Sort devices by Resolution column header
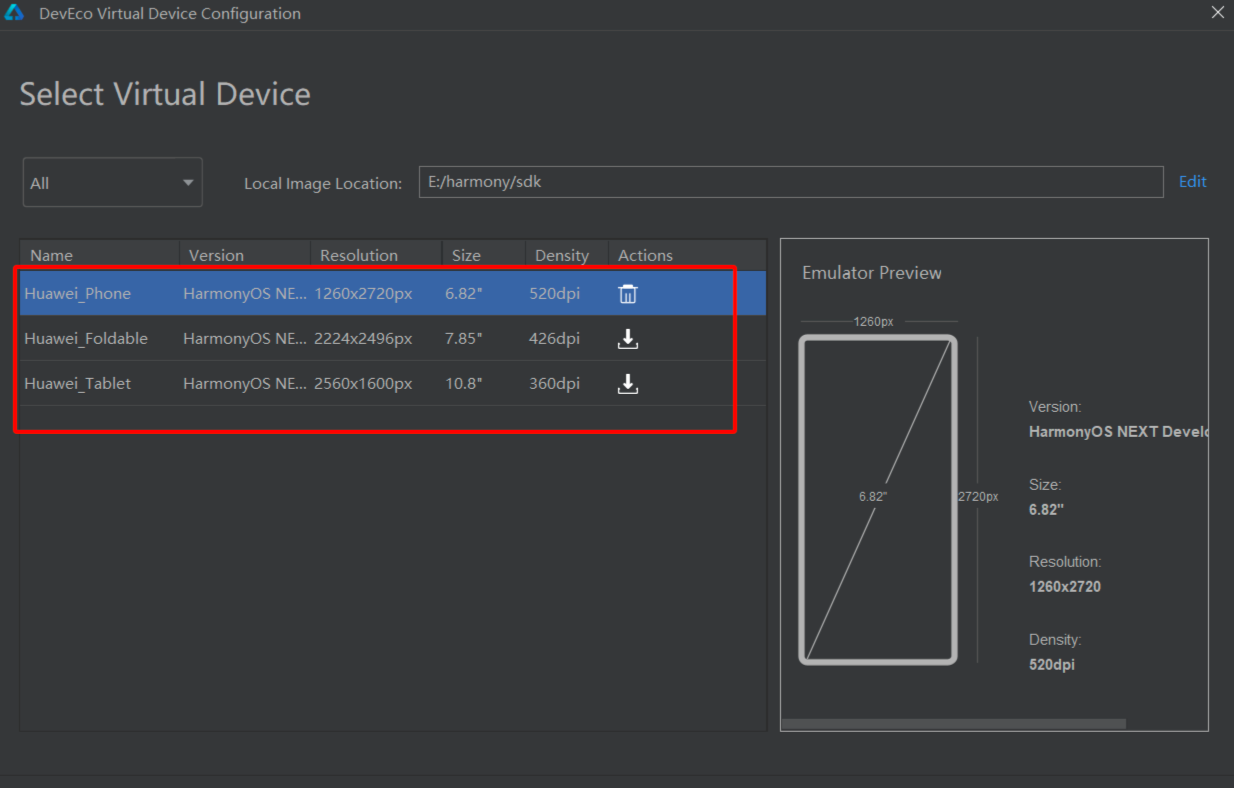Image resolution: width=1234 pixels, height=788 pixels. 376,255
